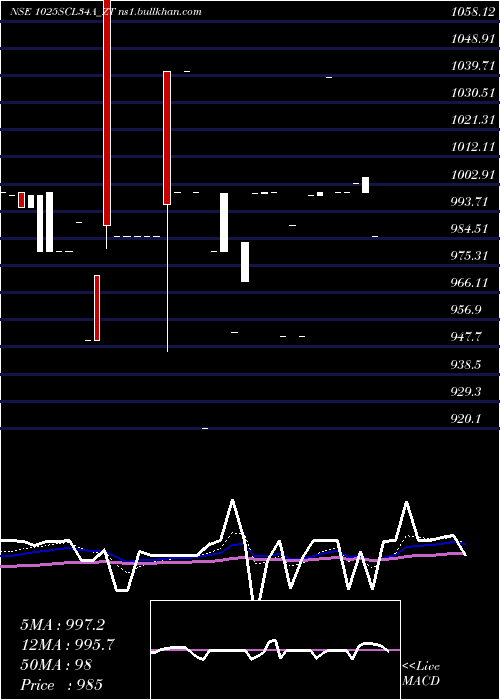500x700 pixels.
Task: Click the 956.9 price axis label
Action: tap(466, 310)
